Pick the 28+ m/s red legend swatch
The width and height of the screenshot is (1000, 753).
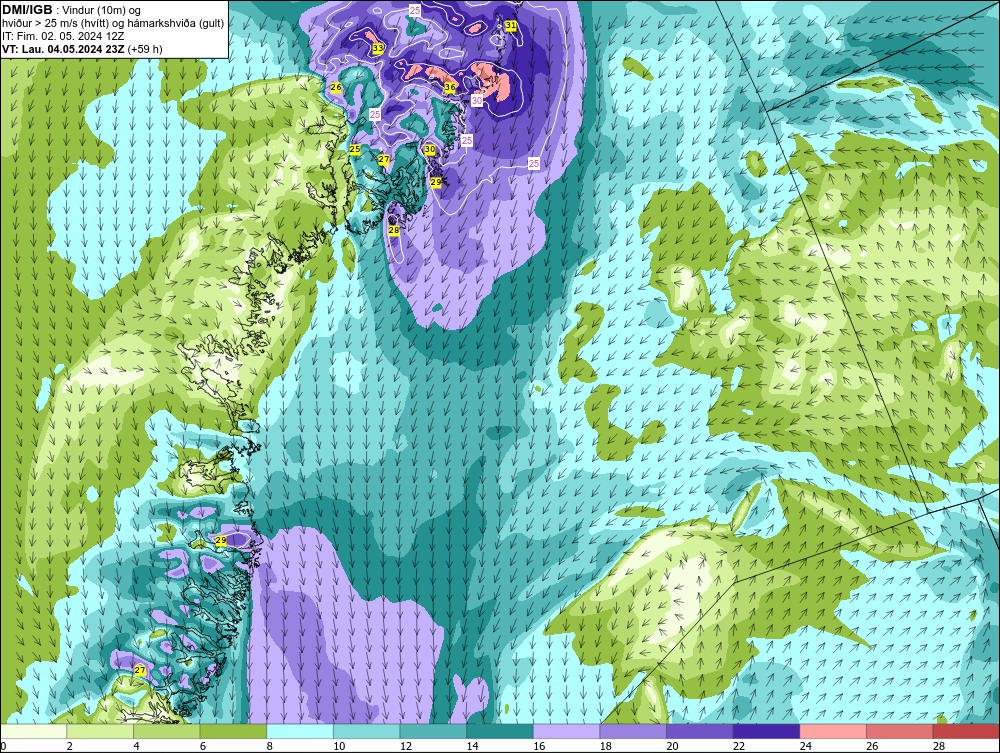tap(966, 731)
